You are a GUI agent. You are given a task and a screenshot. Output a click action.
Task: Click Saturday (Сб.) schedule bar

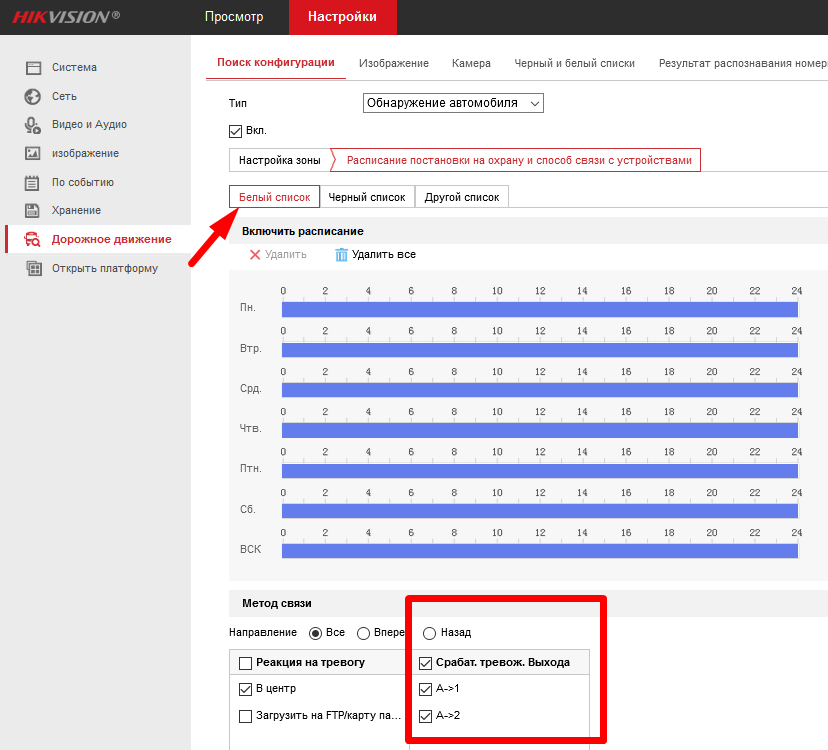[x=540, y=511]
